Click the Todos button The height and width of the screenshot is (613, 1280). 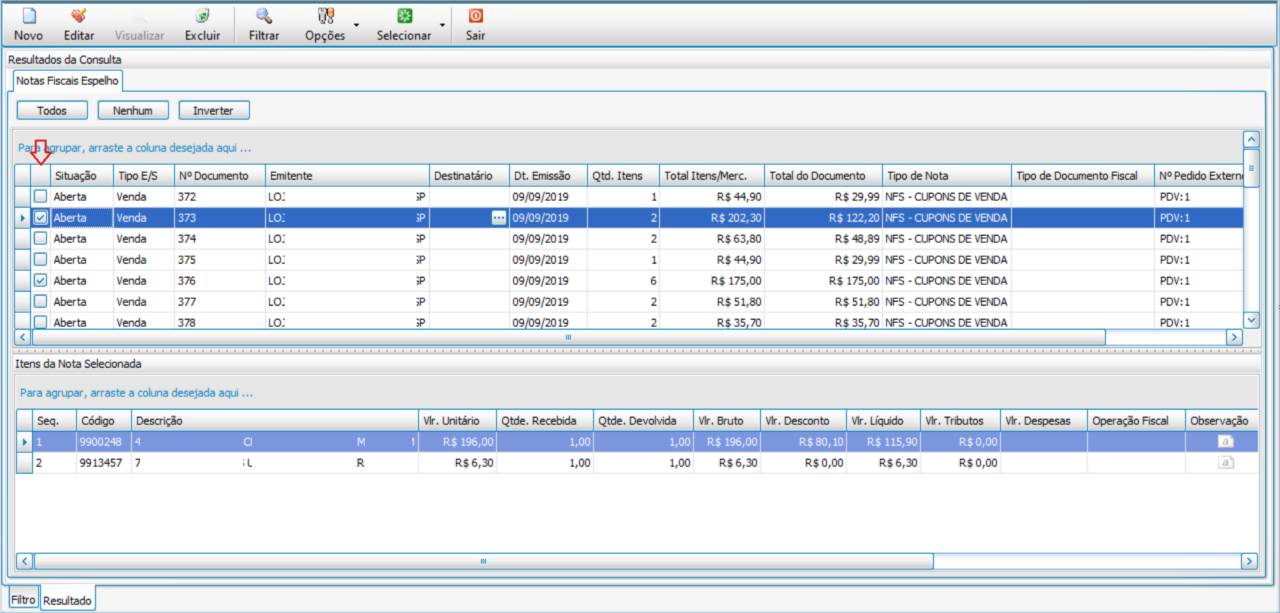(52, 110)
